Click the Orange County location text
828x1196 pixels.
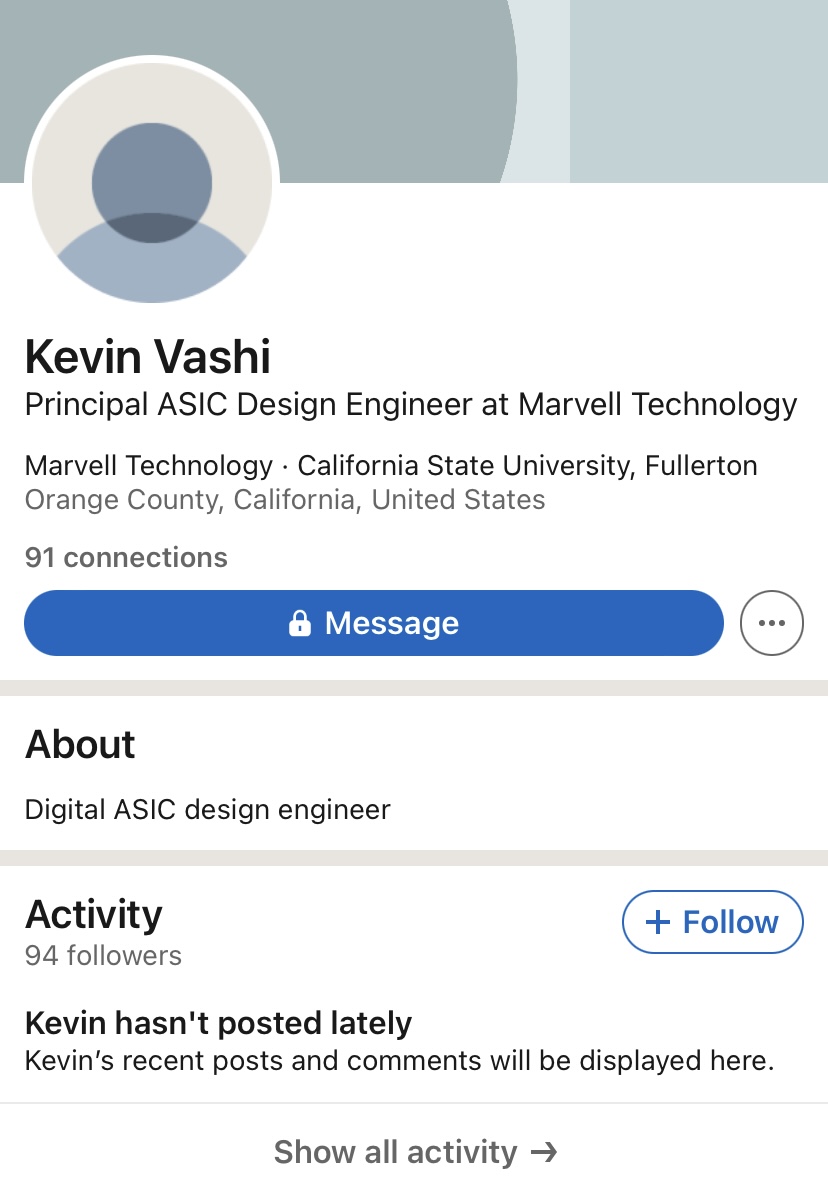285,500
